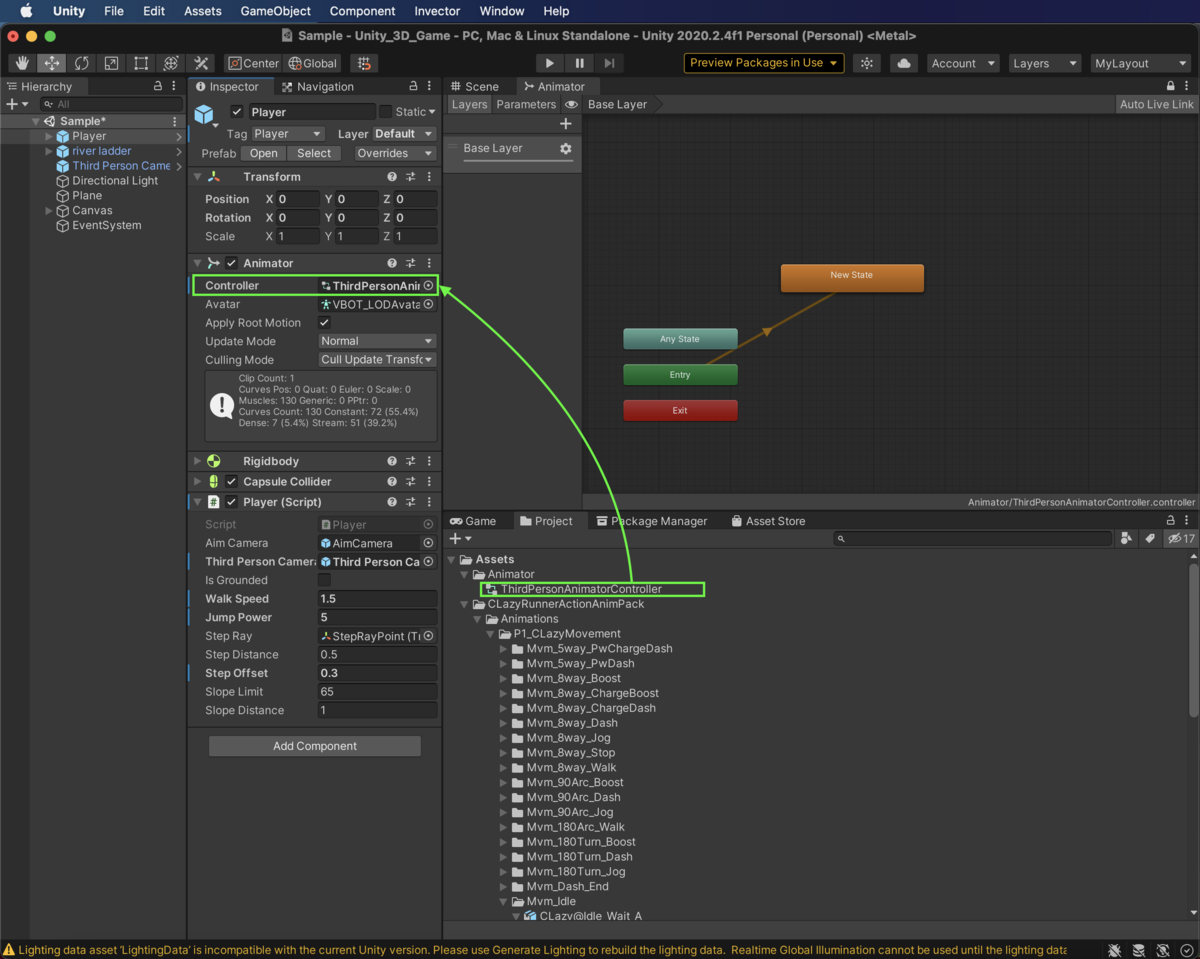This screenshot has height=959, width=1200.
Task: Switch to Scene tab
Action: (473, 86)
